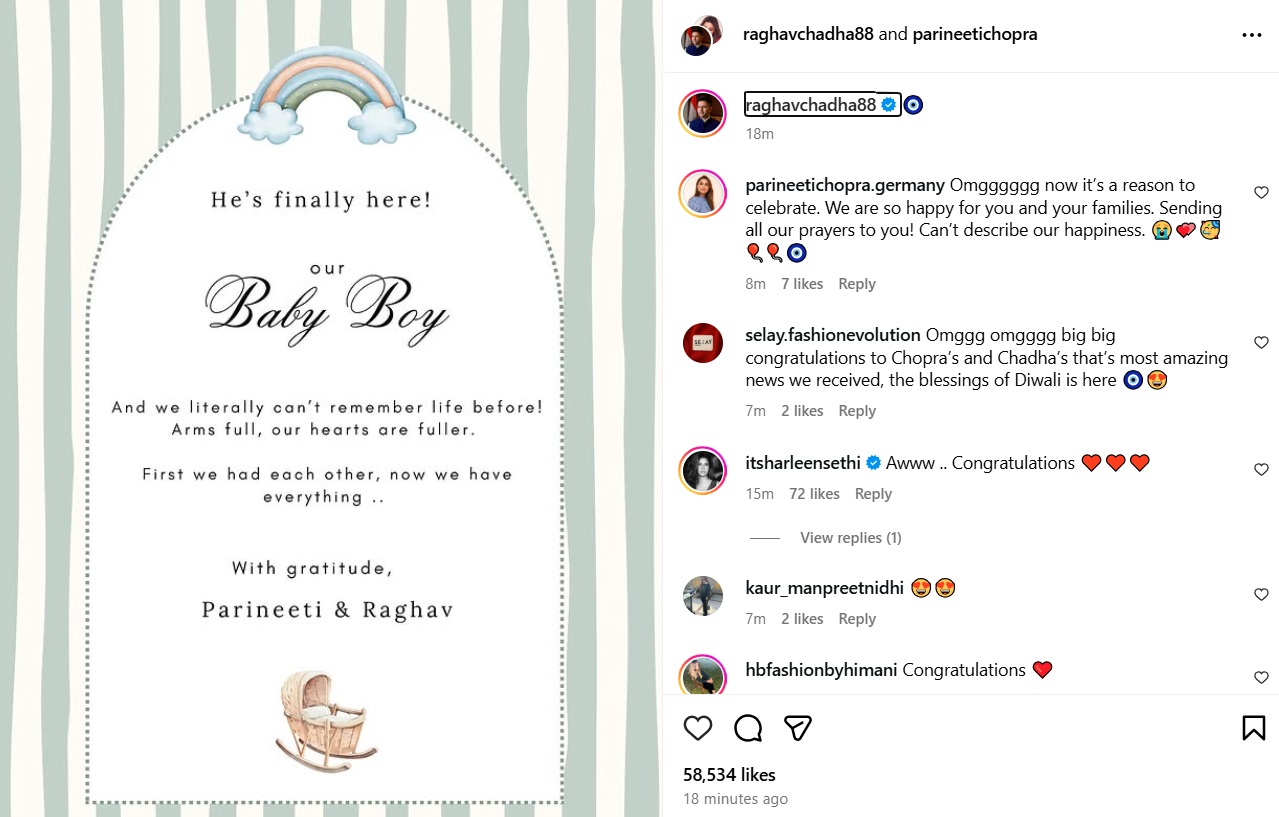The width and height of the screenshot is (1279, 817).
Task: Open the comment bubble icon
Action: coord(748,728)
